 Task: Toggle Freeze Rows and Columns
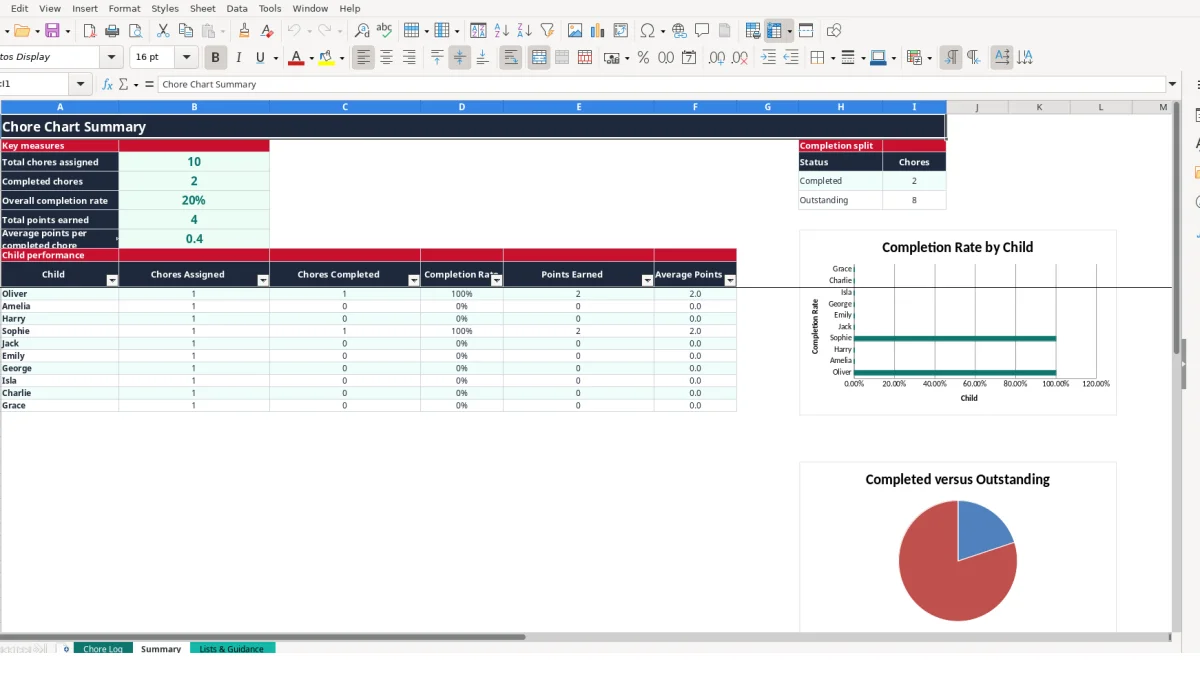click(774, 31)
